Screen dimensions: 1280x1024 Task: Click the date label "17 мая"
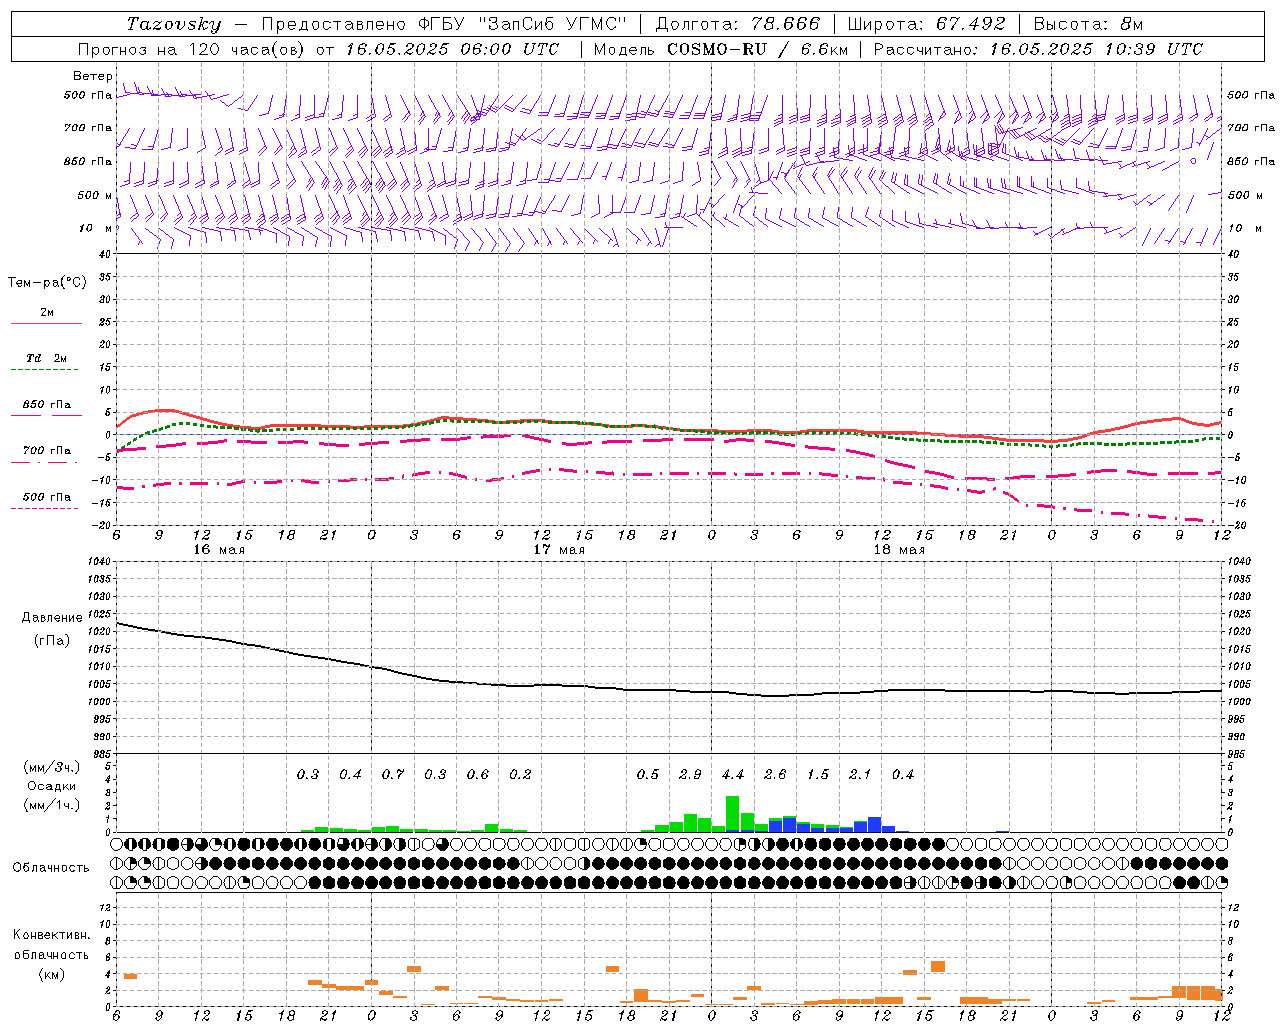tap(559, 550)
